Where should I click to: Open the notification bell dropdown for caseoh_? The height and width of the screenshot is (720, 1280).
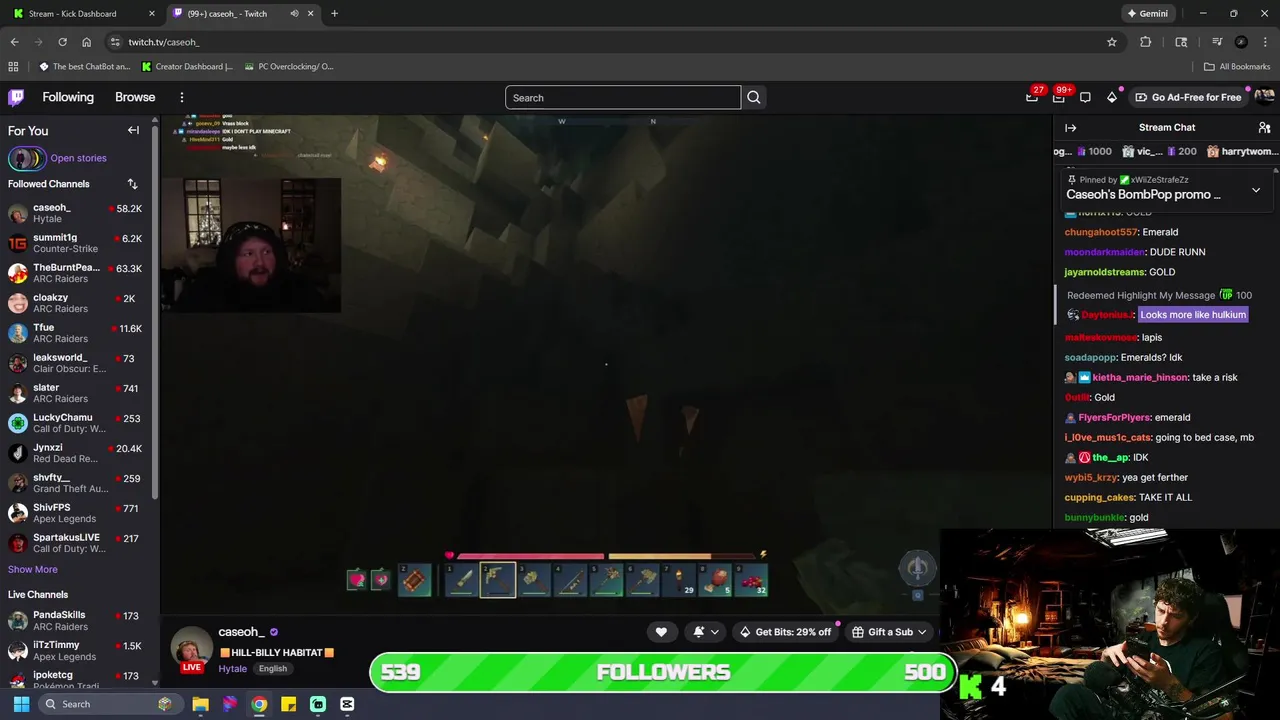click(x=706, y=632)
